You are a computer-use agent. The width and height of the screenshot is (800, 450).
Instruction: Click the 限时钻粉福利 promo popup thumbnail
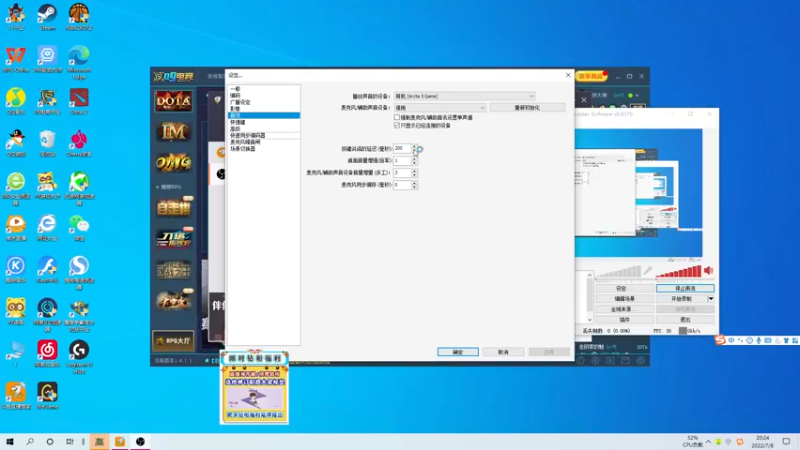tap(255, 387)
